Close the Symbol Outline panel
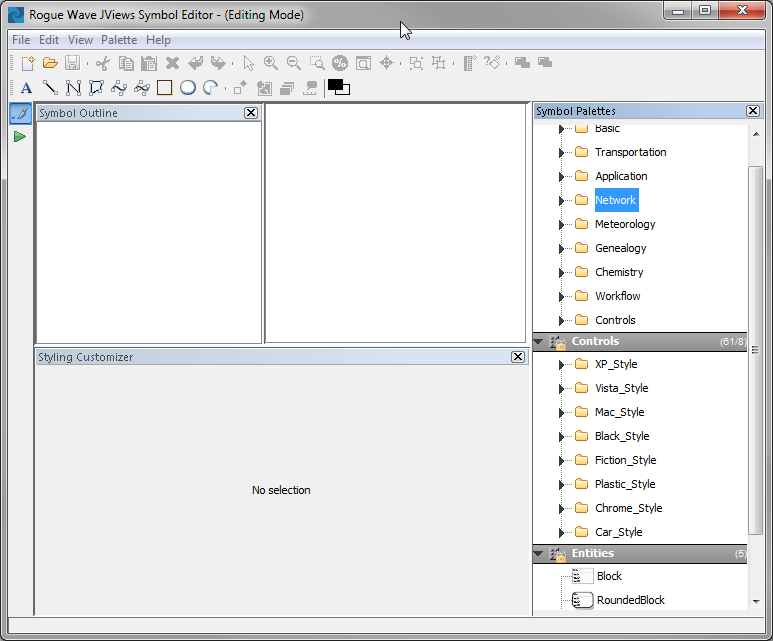 (x=251, y=113)
